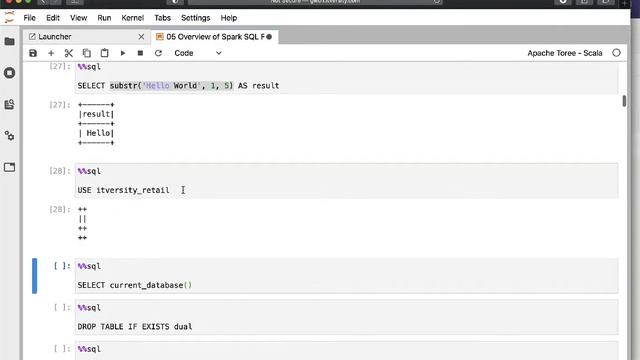Click the notebook vertical scrollbar thumb
Image resolution: width=640 pixels, height=360 pixels.
pyautogui.click(x=624, y=101)
